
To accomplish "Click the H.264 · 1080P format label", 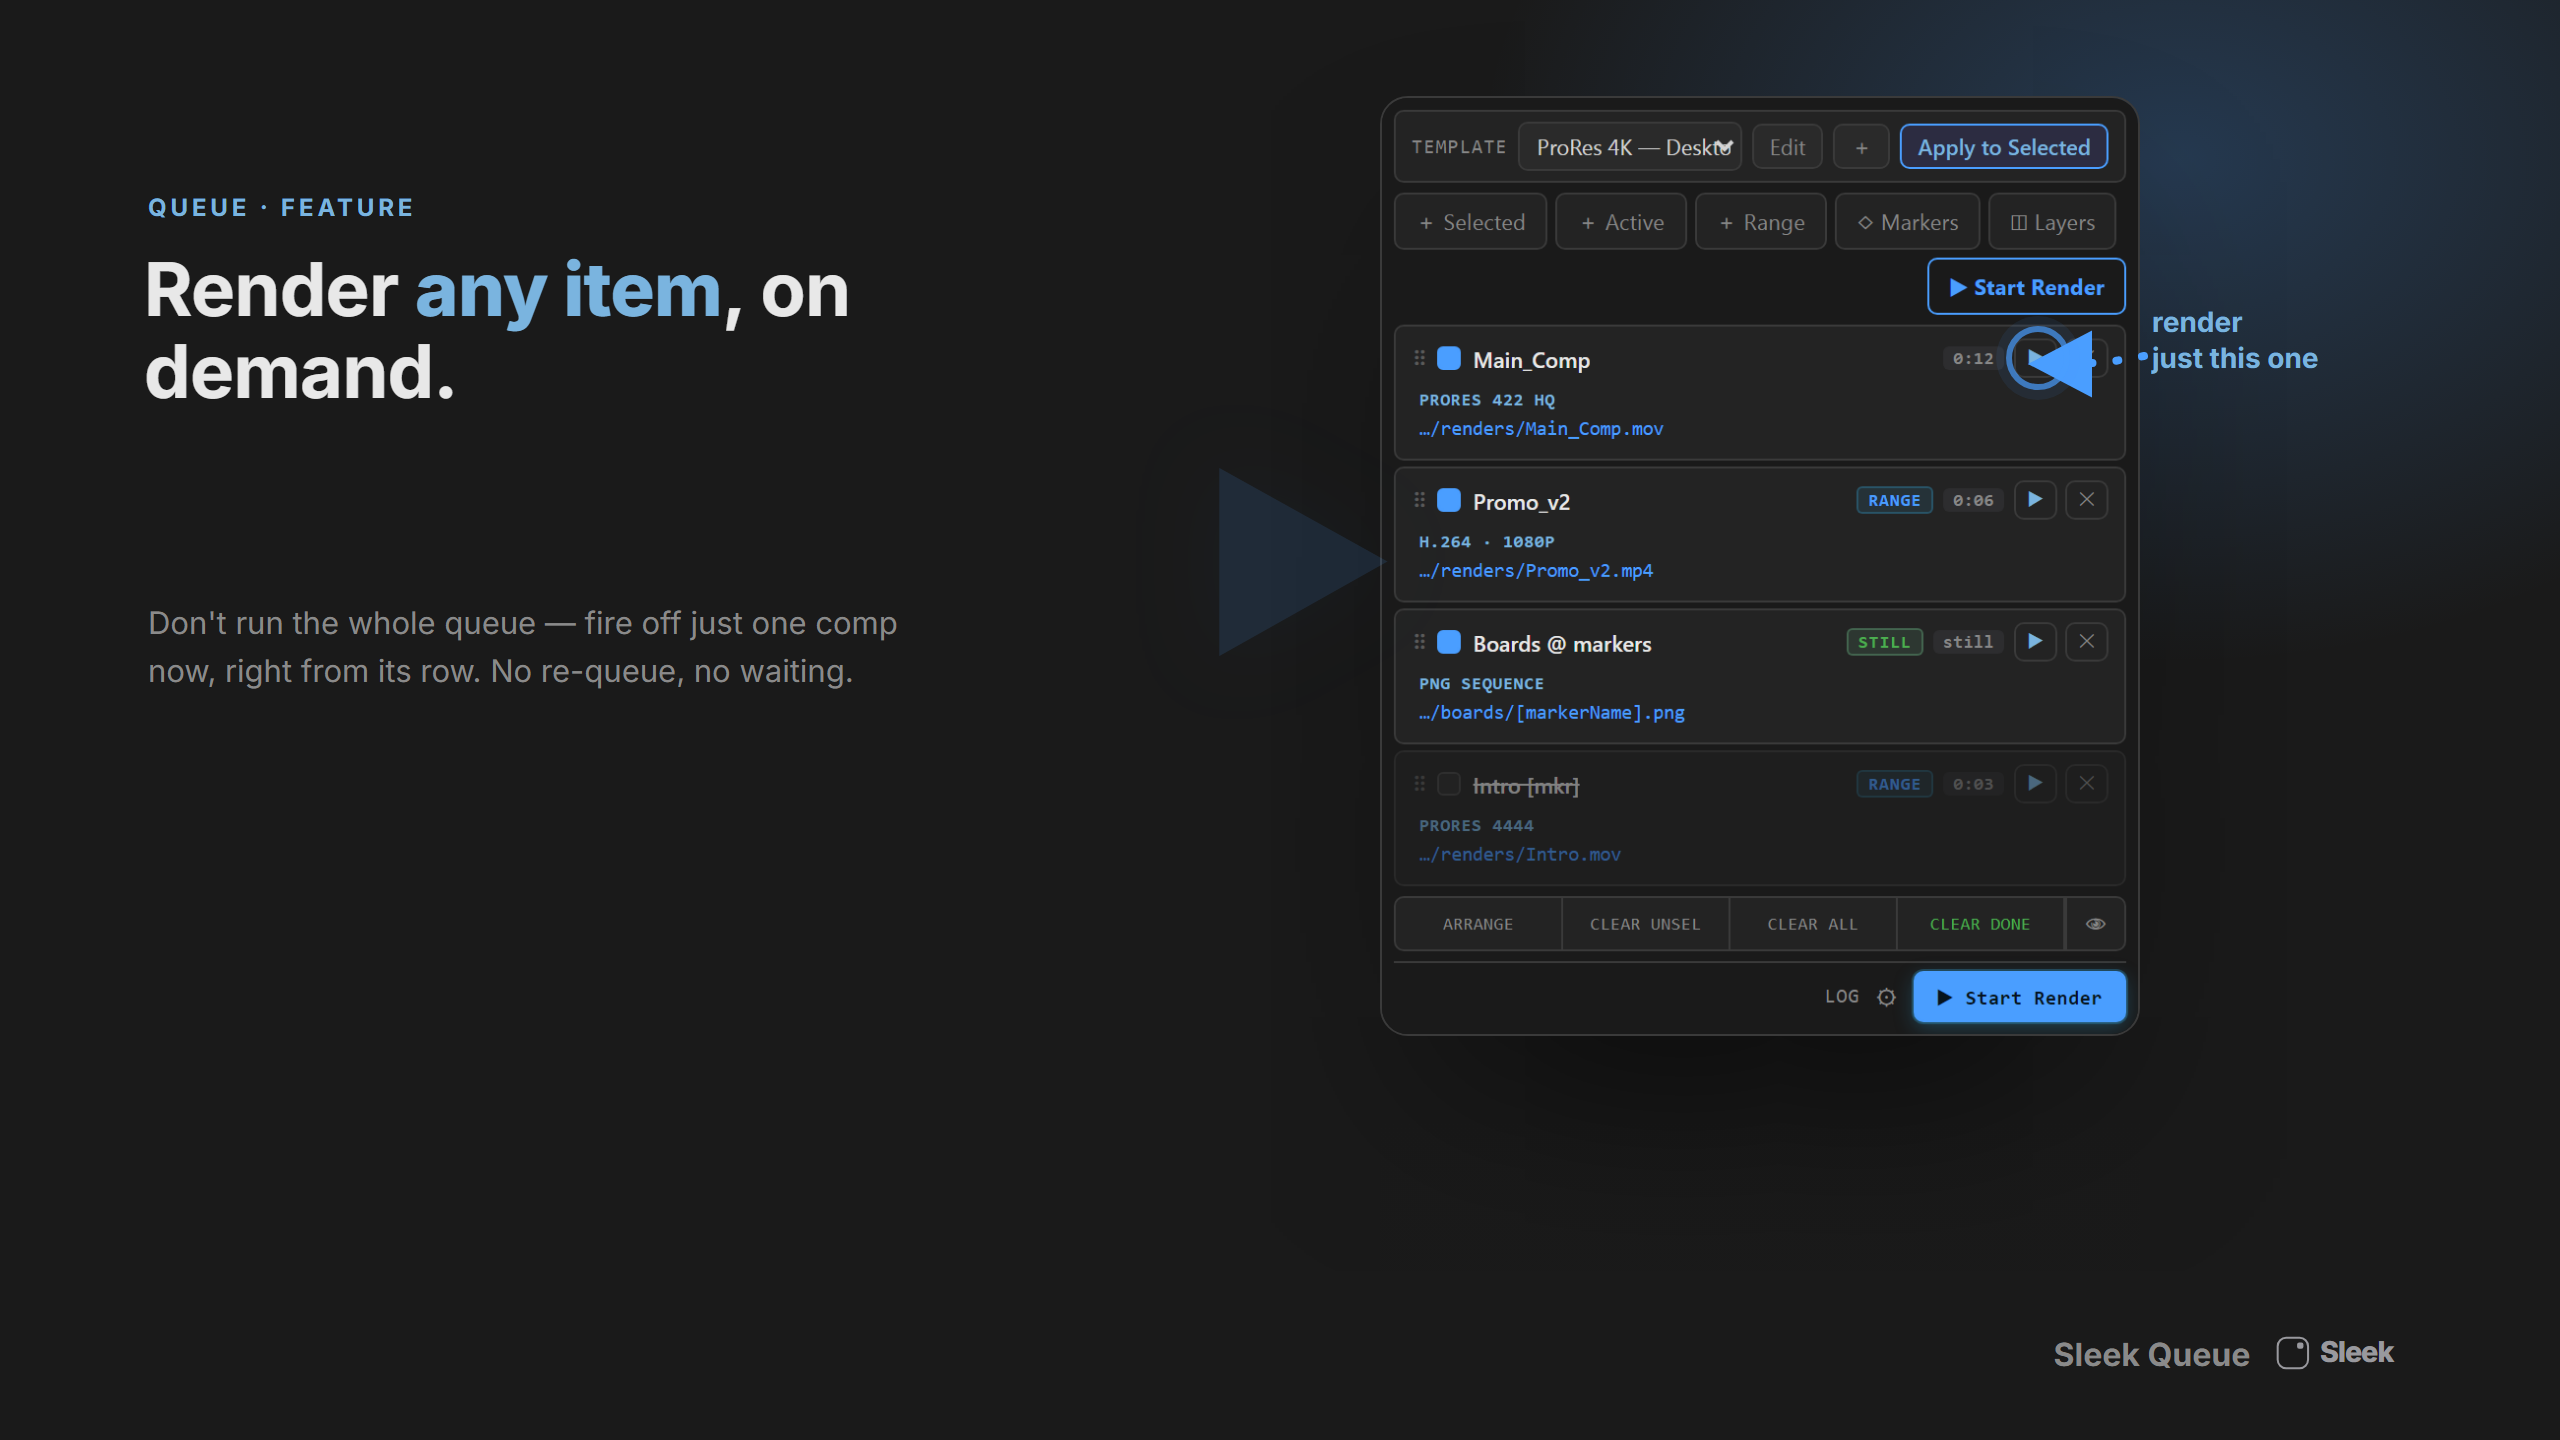I will click(1487, 542).
